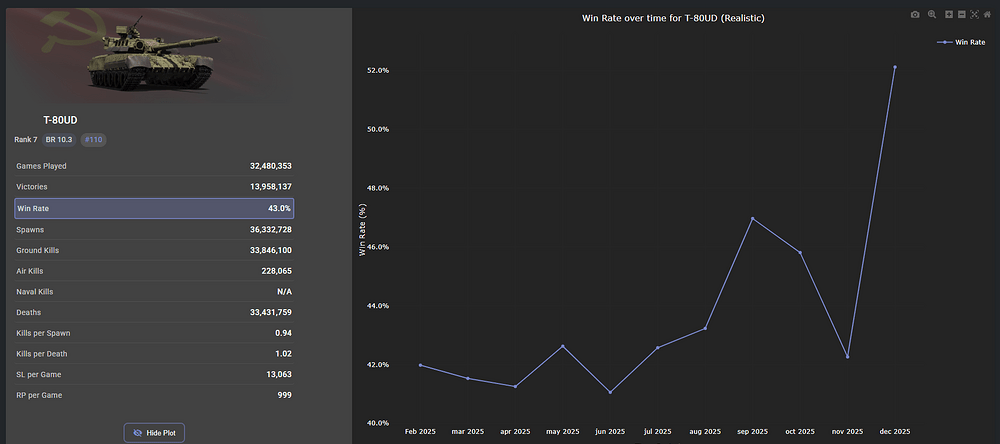The height and width of the screenshot is (444, 1000).
Task: Download plot as PNG camera icon
Action: tap(915, 15)
